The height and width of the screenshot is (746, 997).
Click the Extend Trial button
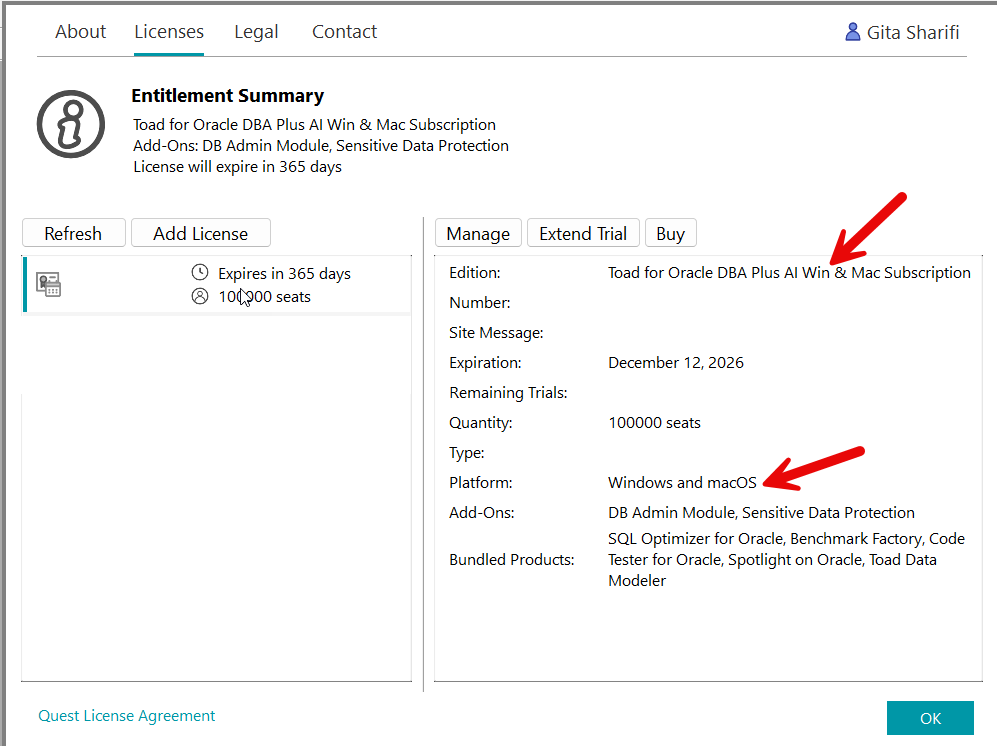[x=583, y=233]
